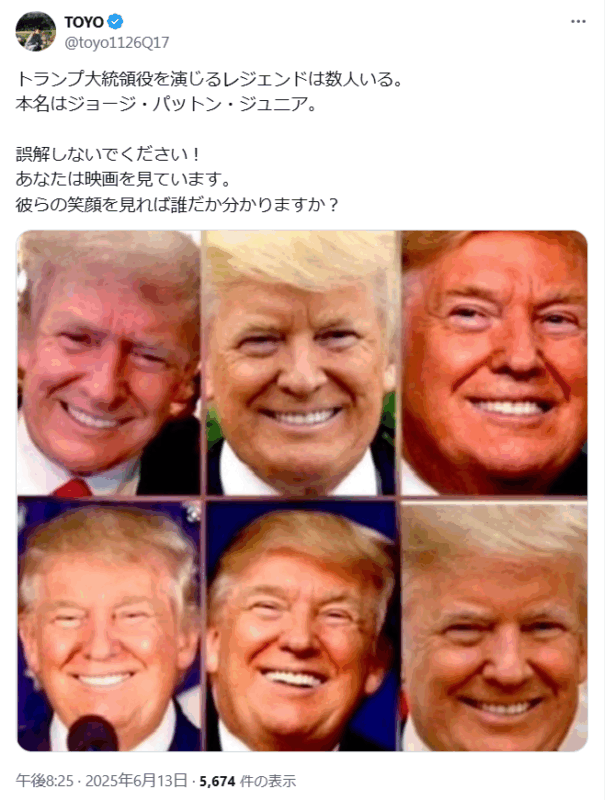Click the 2025年6月13日 post date
The height and width of the screenshot is (800, 614).
pos(136,781)
